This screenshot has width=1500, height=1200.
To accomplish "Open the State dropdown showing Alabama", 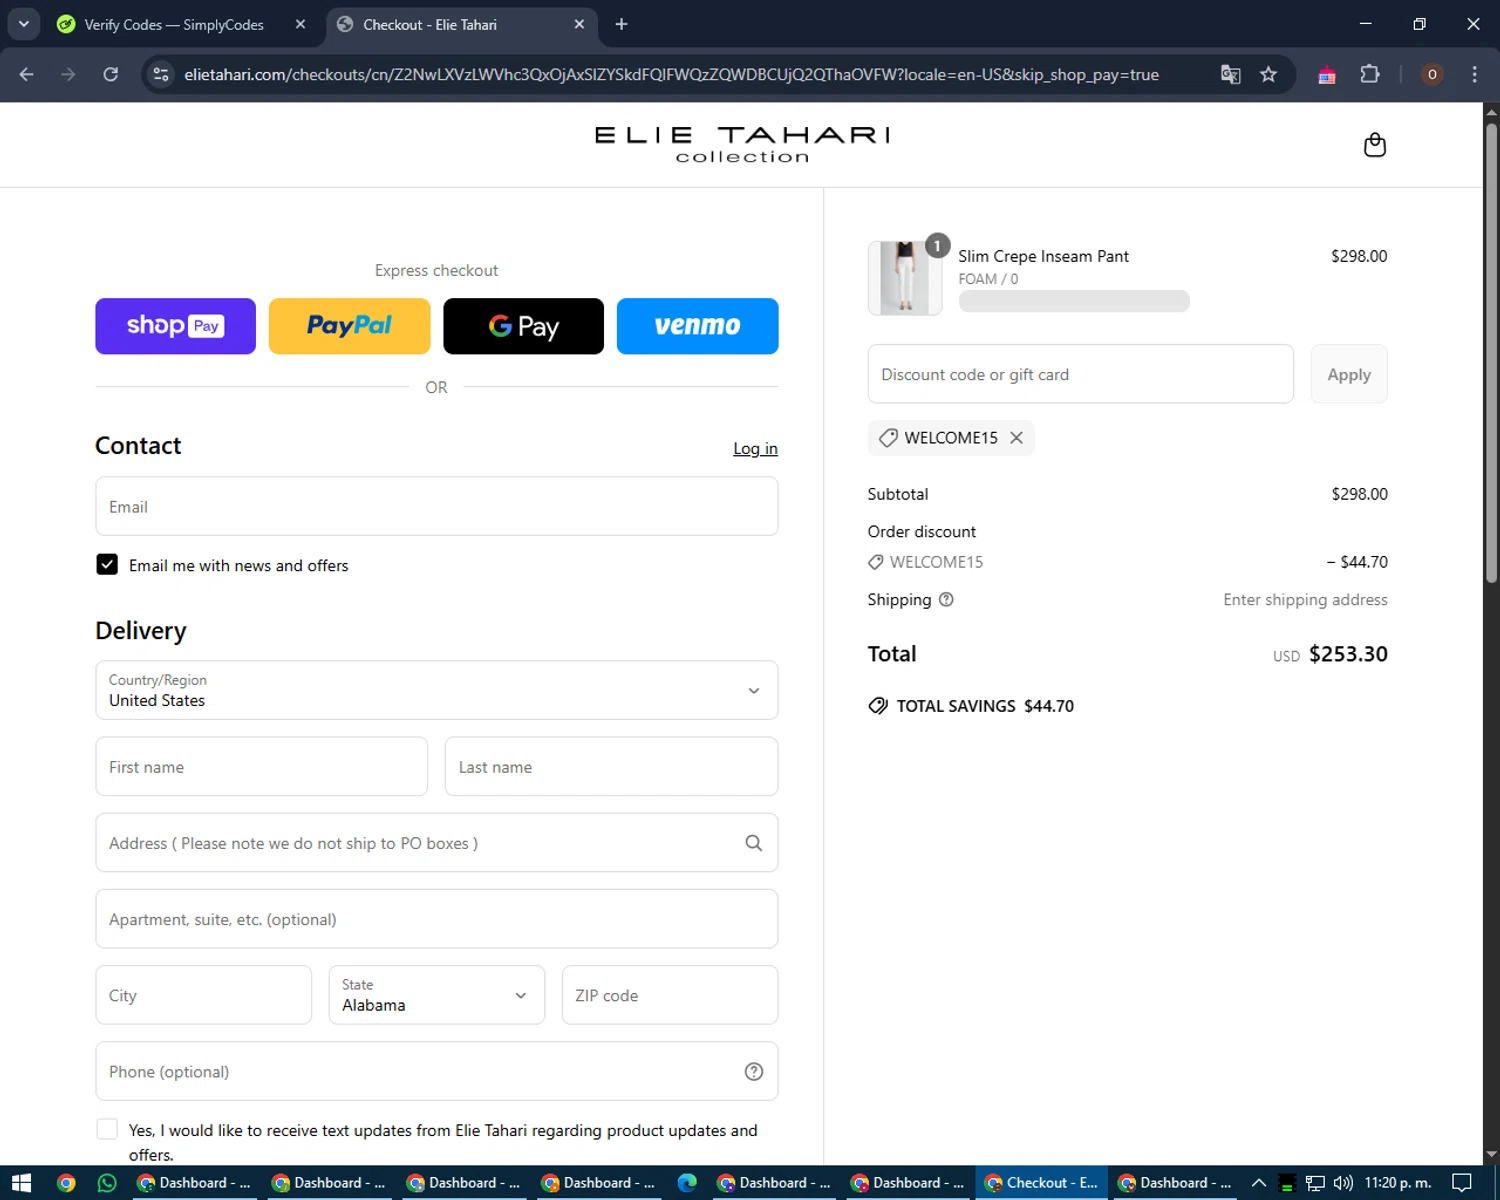I will 437,995.
